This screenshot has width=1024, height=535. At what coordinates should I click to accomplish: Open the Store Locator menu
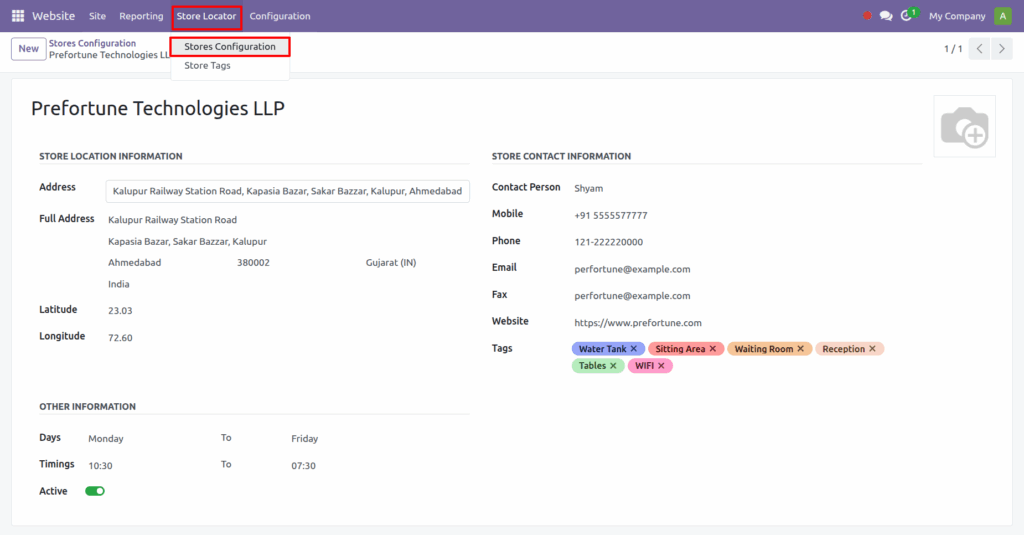(x=206, y=16)
